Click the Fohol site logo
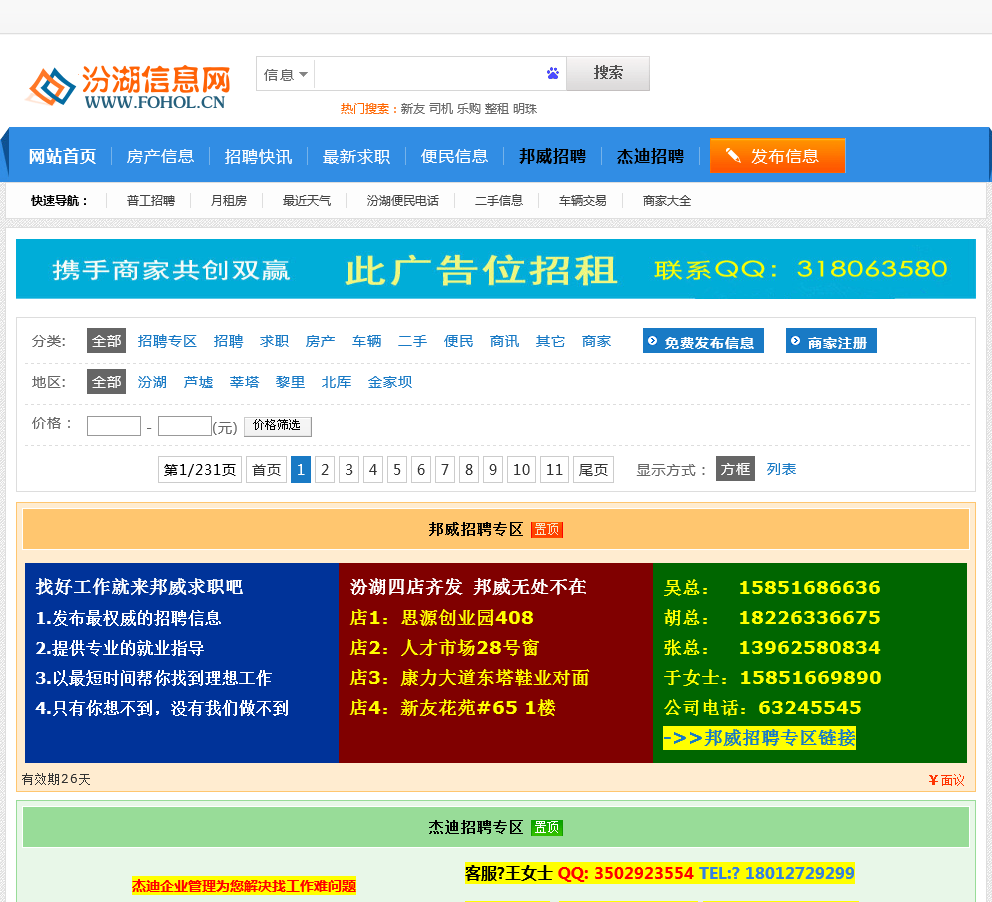The height and width of the screenshot is (902, 992). 128,86
